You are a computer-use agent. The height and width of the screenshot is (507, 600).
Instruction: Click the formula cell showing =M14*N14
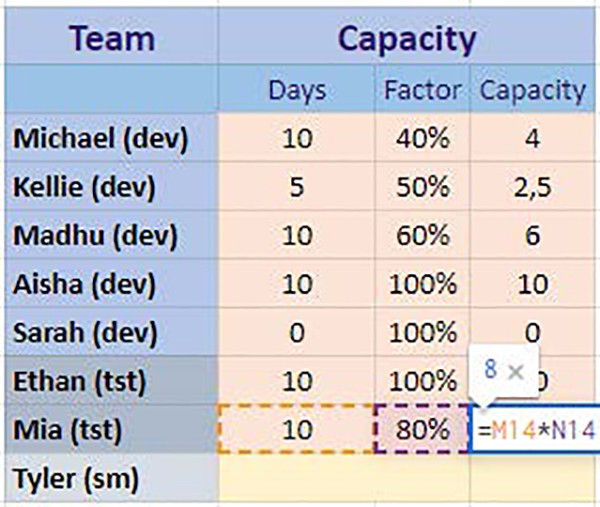(535, 431)
